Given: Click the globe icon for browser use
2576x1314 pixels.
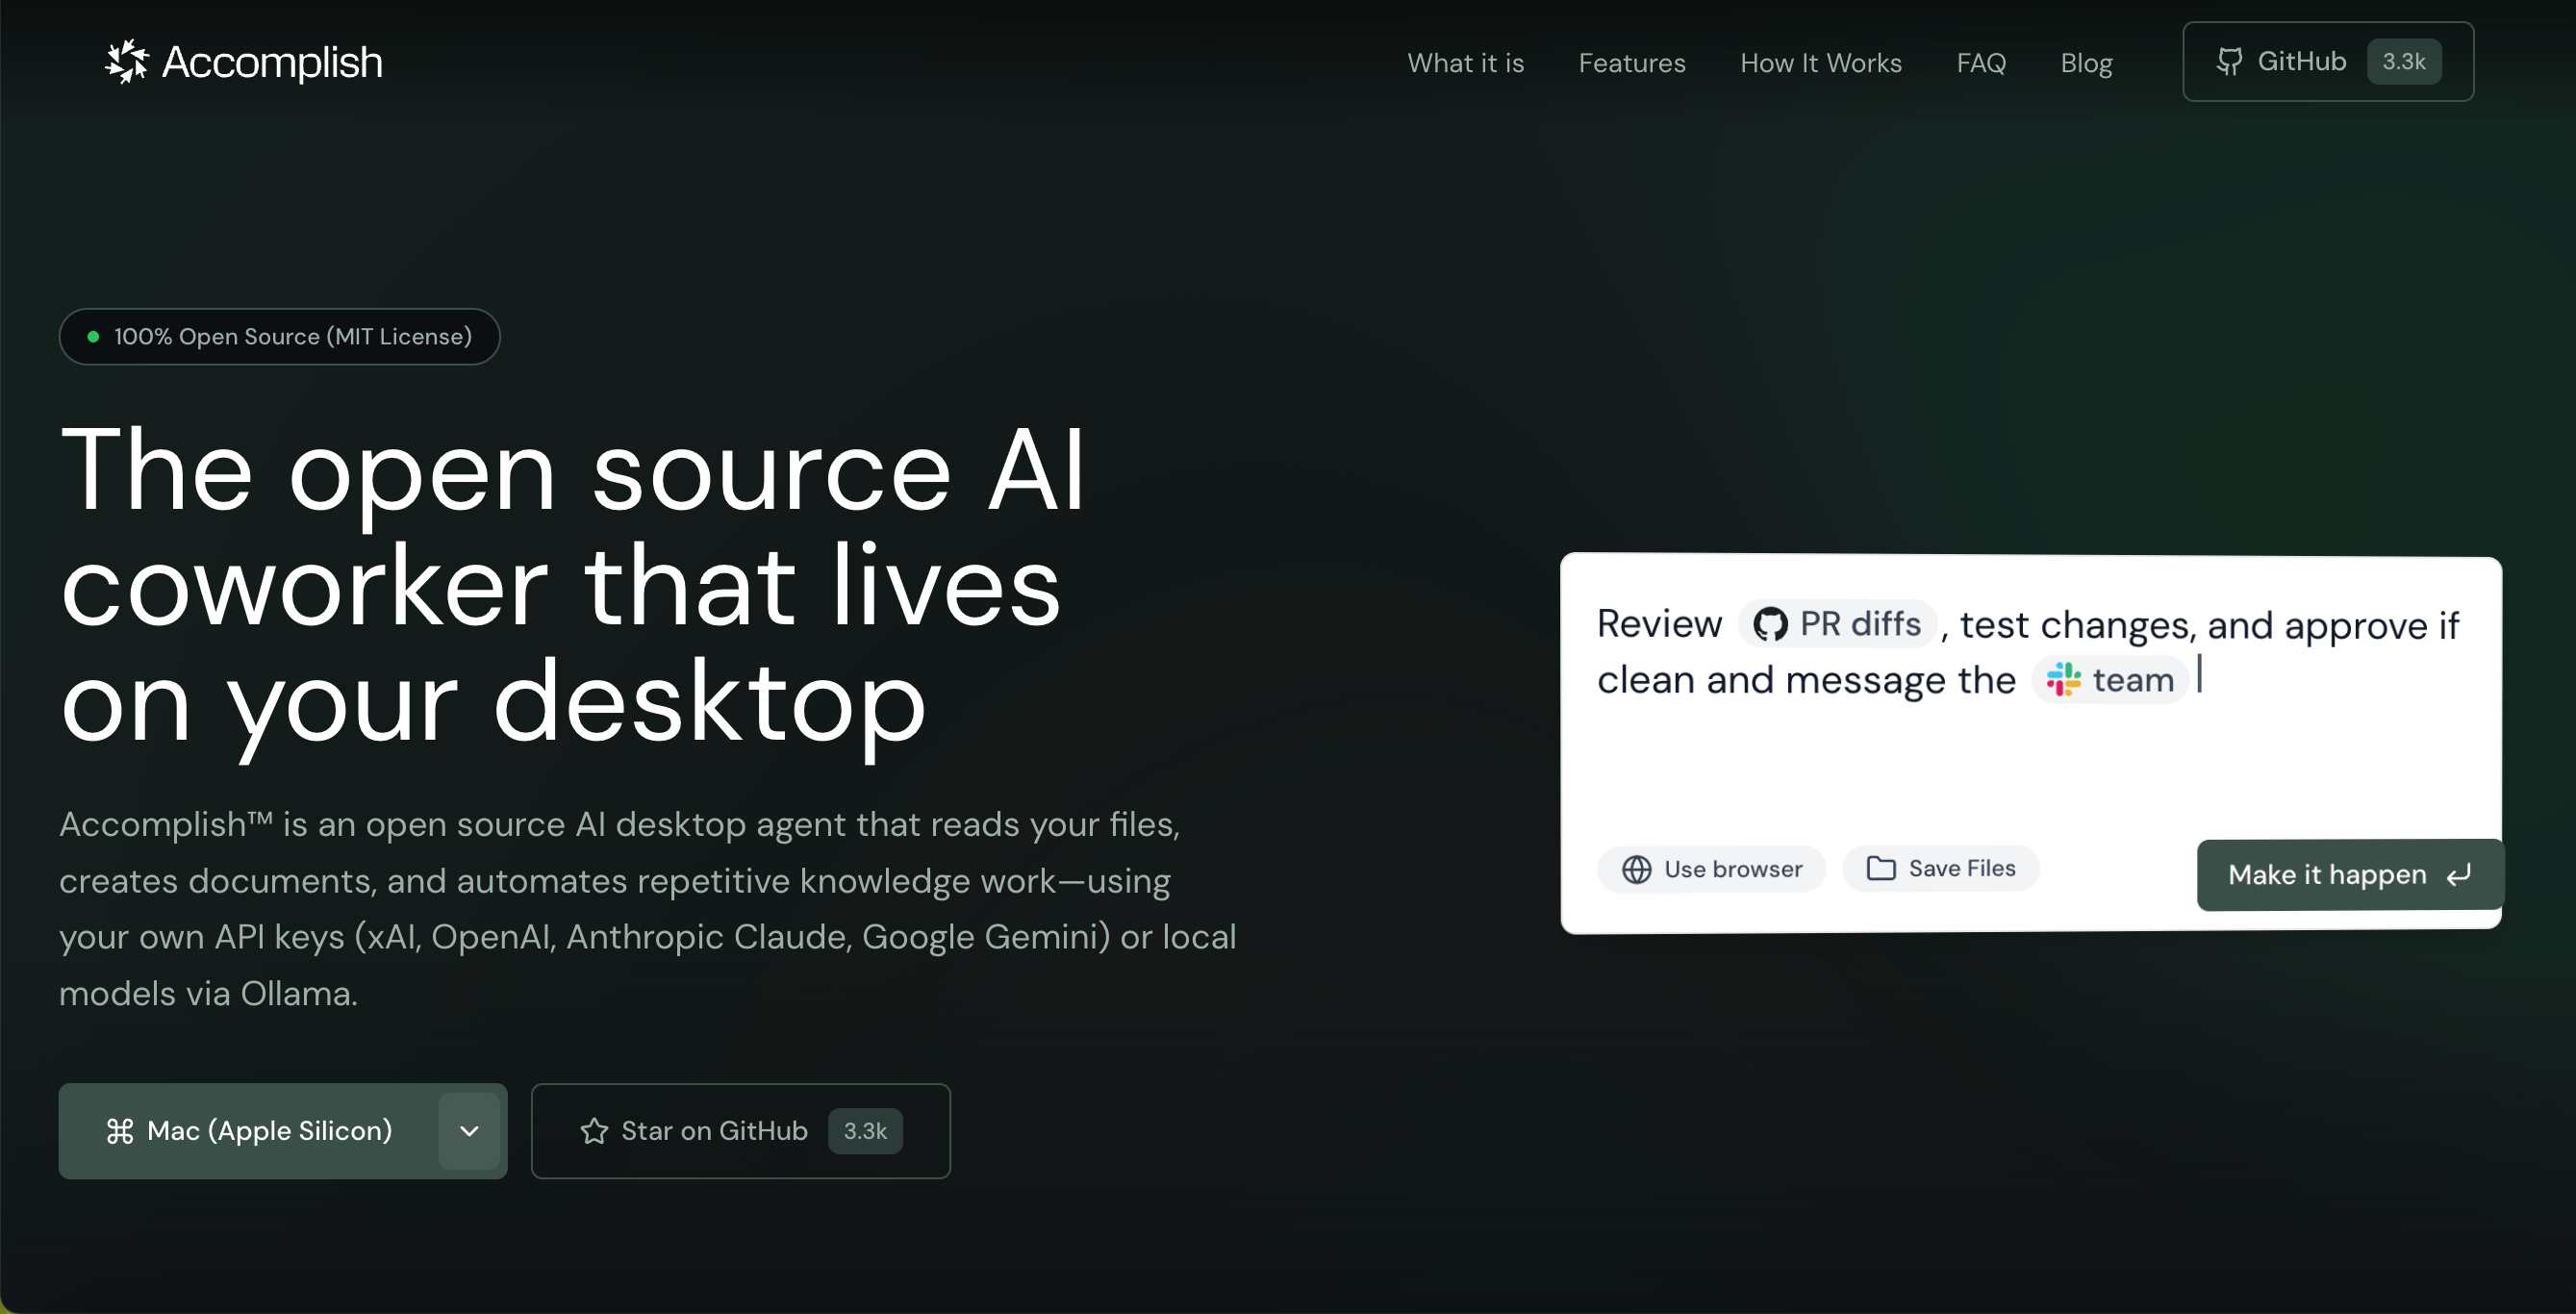Looking at the screenshot, I should [x=1636, y=869].
